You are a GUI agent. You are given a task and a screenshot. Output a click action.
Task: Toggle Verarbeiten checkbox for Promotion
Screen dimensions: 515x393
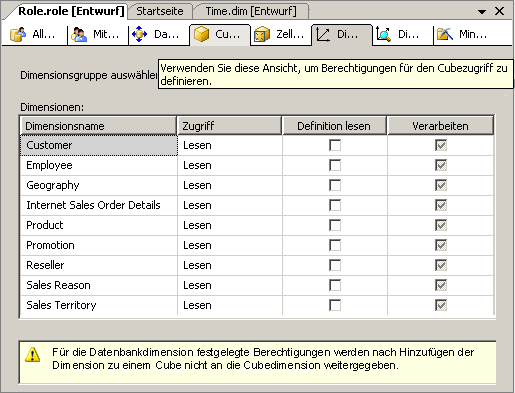[x=441, y=245]
